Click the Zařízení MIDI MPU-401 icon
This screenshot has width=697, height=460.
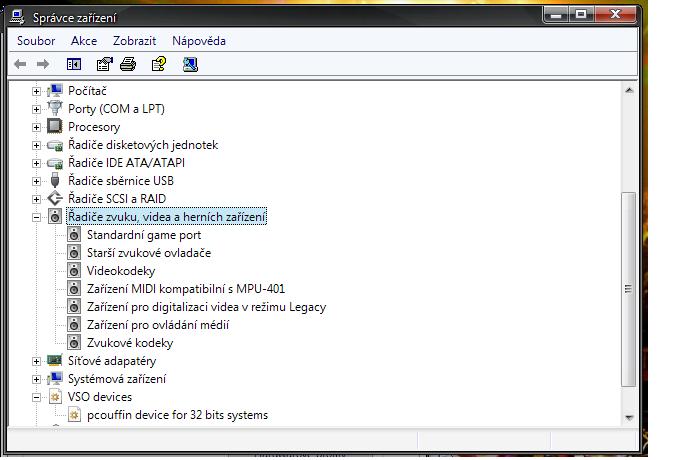(74, 289)
